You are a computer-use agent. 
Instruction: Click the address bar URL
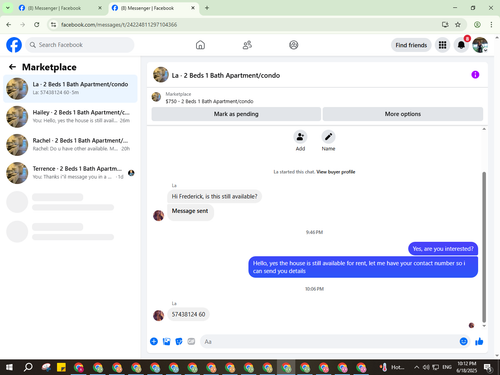click(x=119, y=25)
